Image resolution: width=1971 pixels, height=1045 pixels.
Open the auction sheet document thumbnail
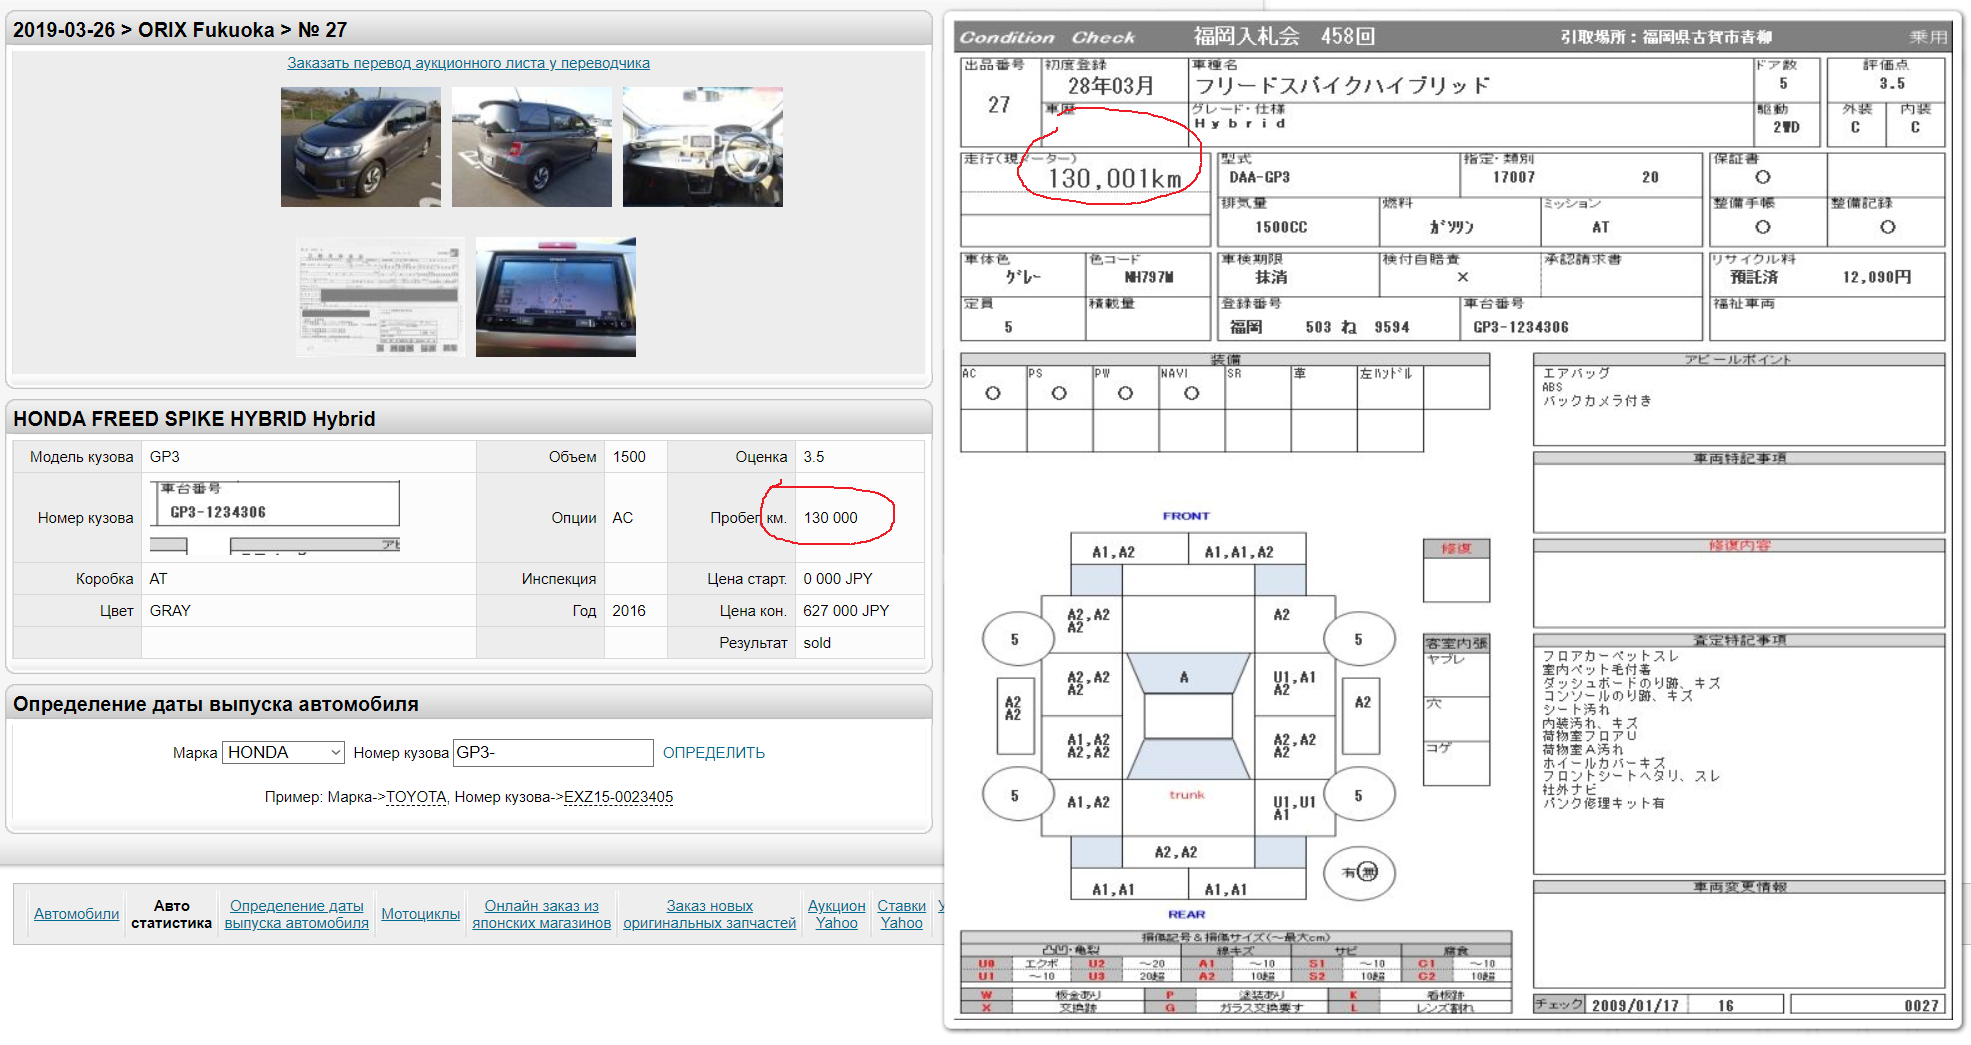(x=381, y=297)
